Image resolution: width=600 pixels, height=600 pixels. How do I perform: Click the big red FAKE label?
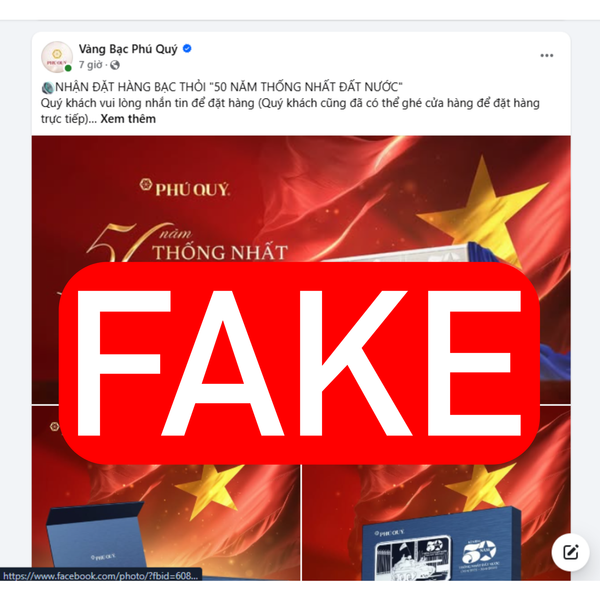[299, 363]
